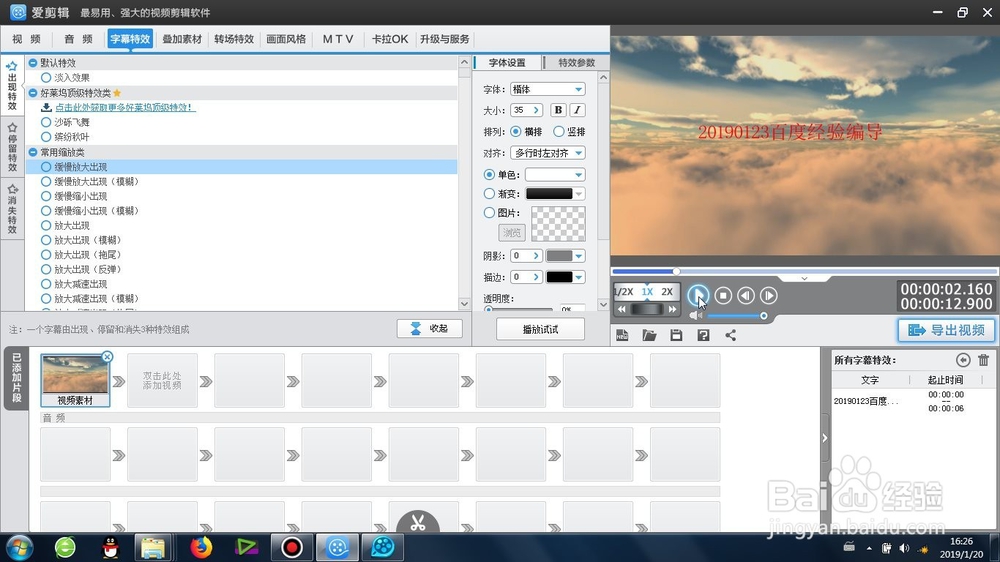
Task: Open the single color 单色 dropdown
Action: (555, 174)
